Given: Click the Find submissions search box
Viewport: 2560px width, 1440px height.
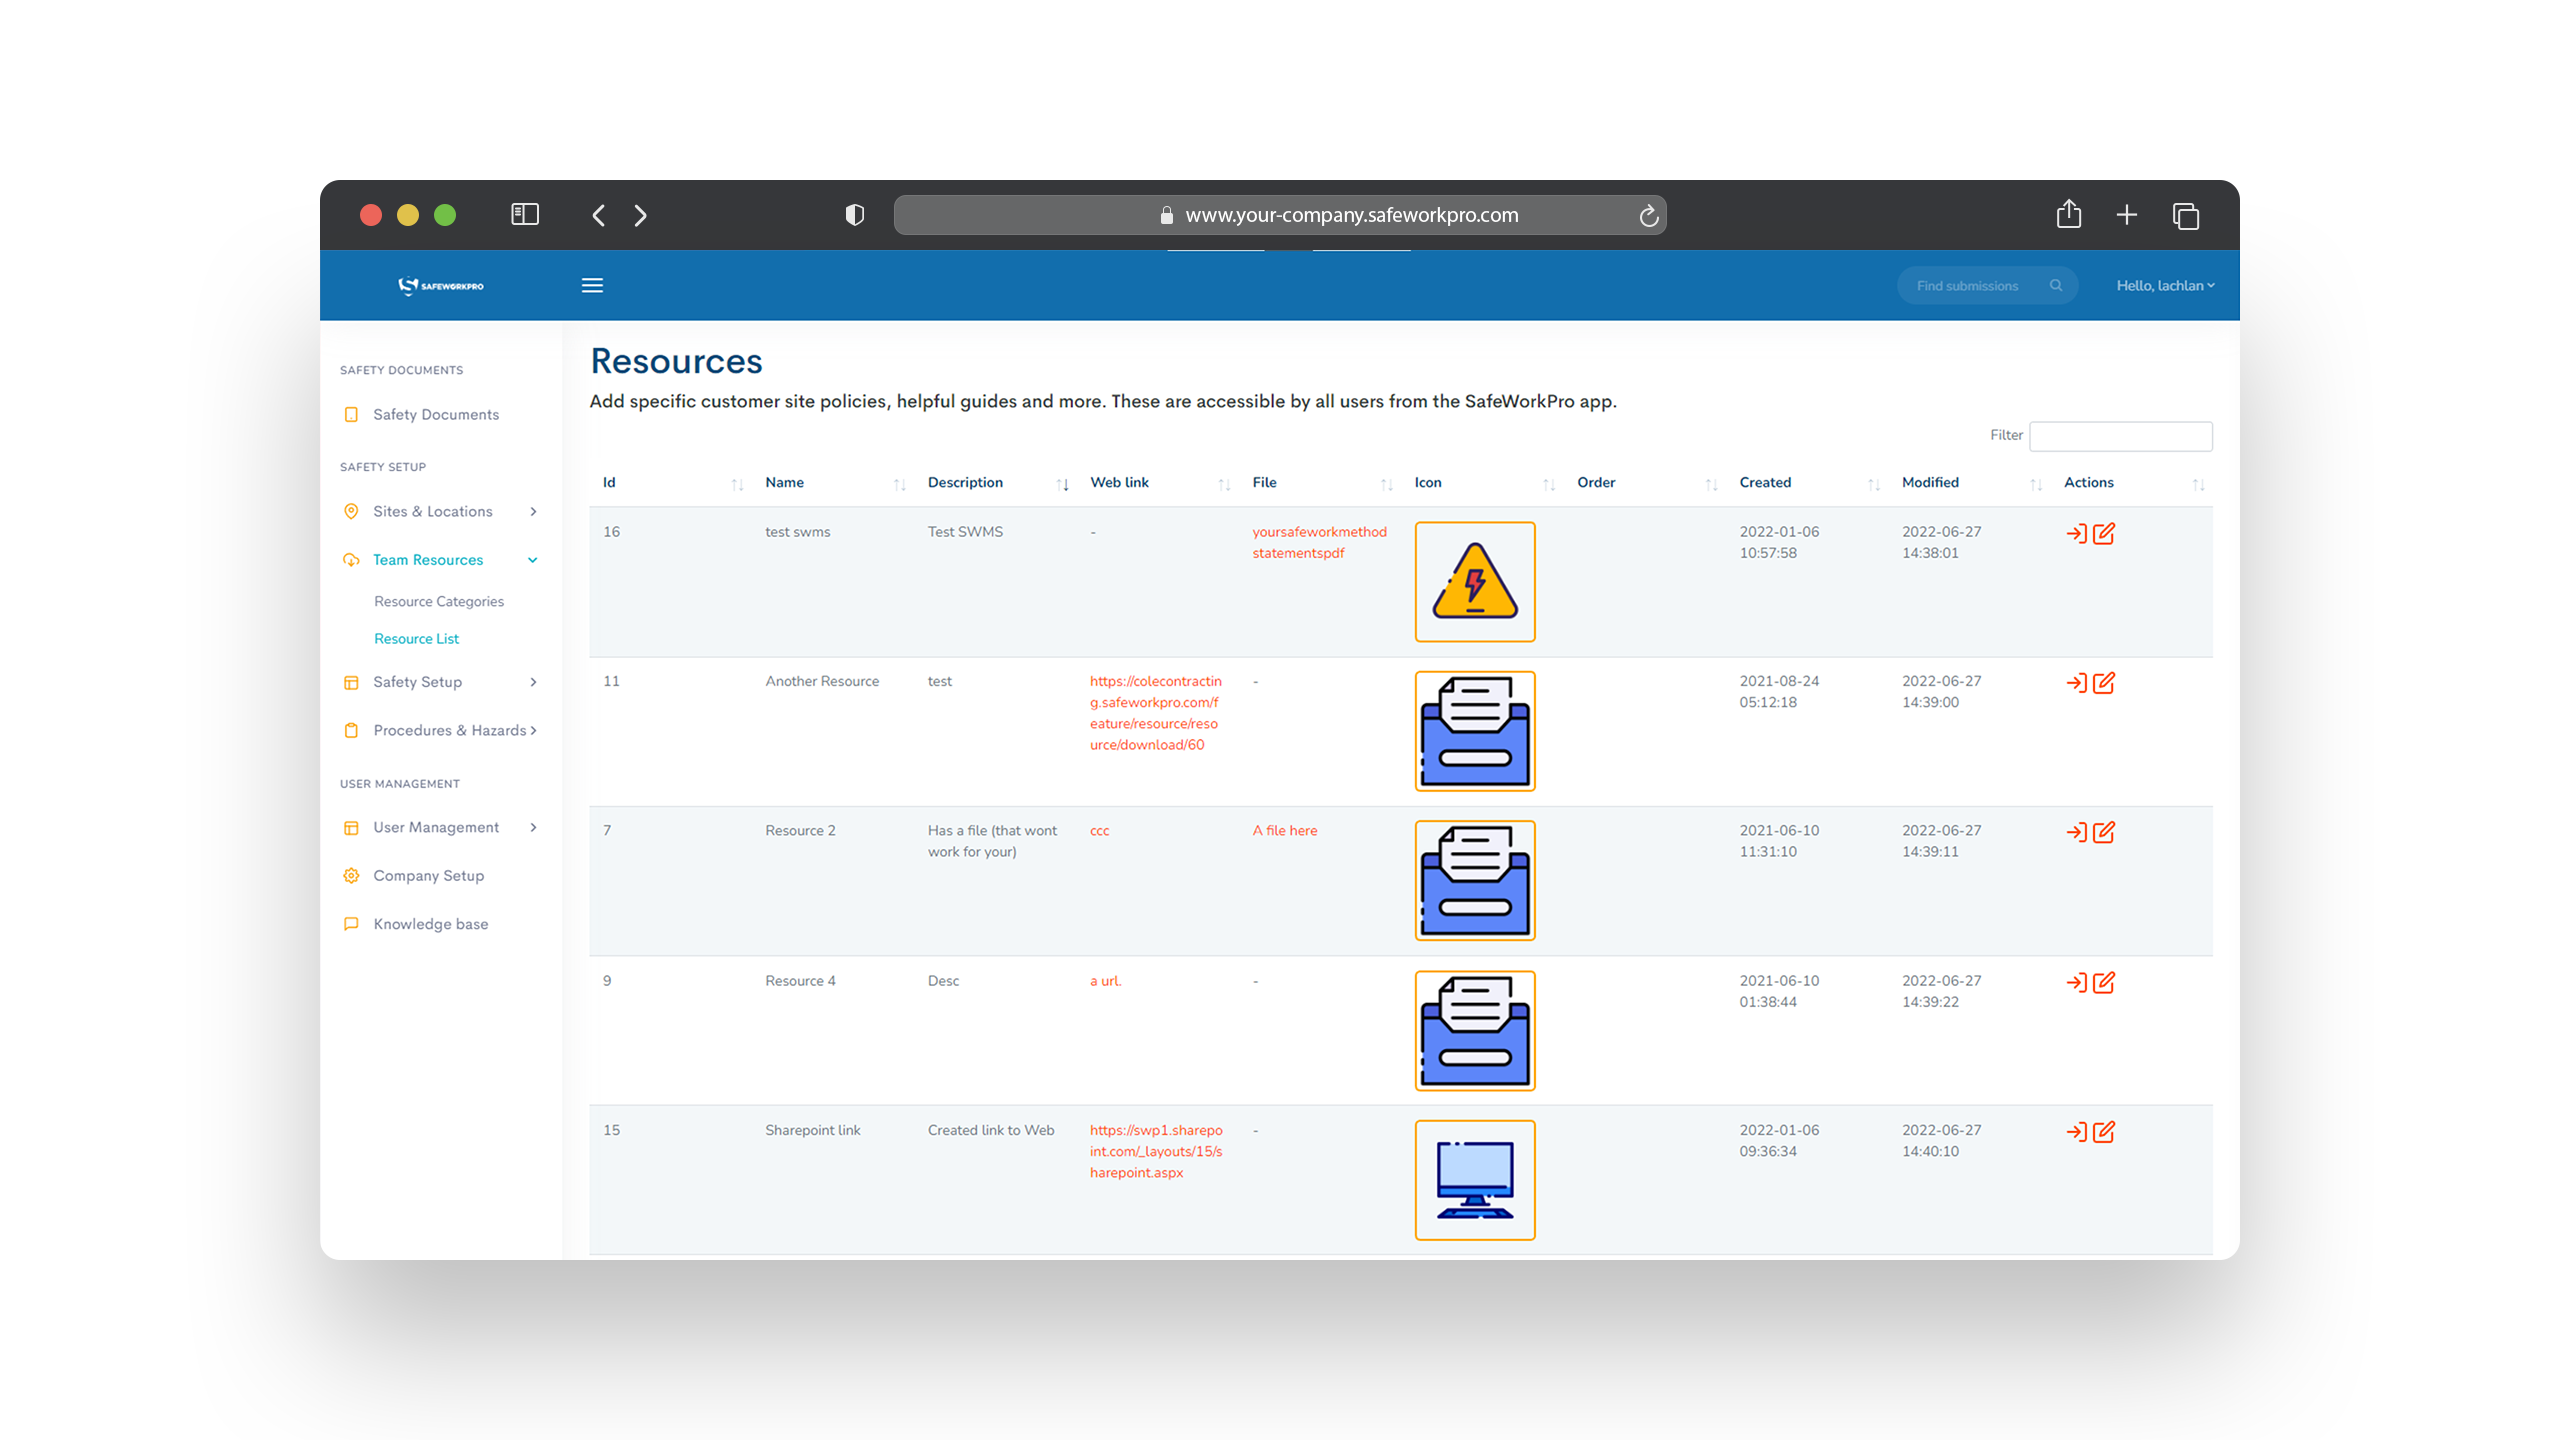Looking at the screenshot, I should 1987,286.
